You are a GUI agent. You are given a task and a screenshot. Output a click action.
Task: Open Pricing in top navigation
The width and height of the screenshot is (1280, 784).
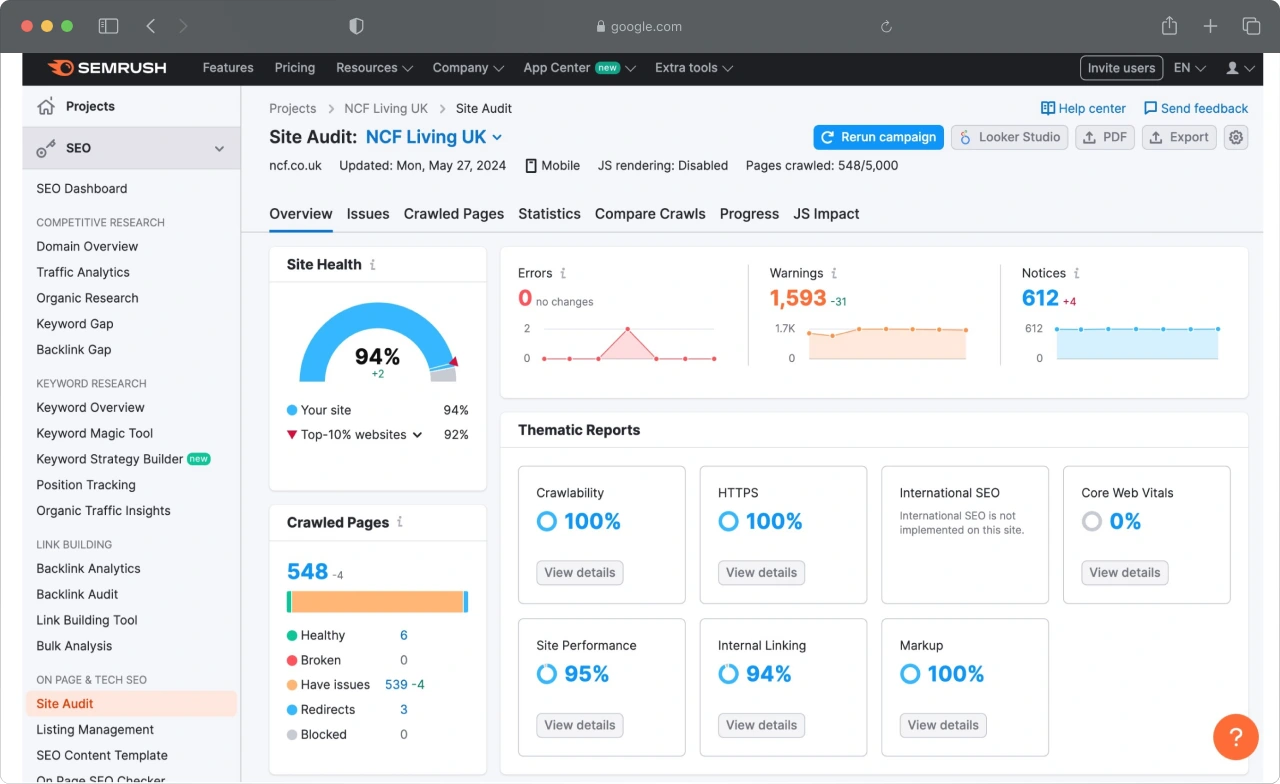click(x=295, y=68)
